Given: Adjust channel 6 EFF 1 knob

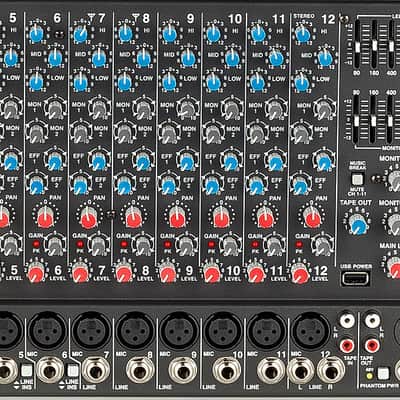Looking at the screenshot, I should pyautogui.click(x=54, y=162).
